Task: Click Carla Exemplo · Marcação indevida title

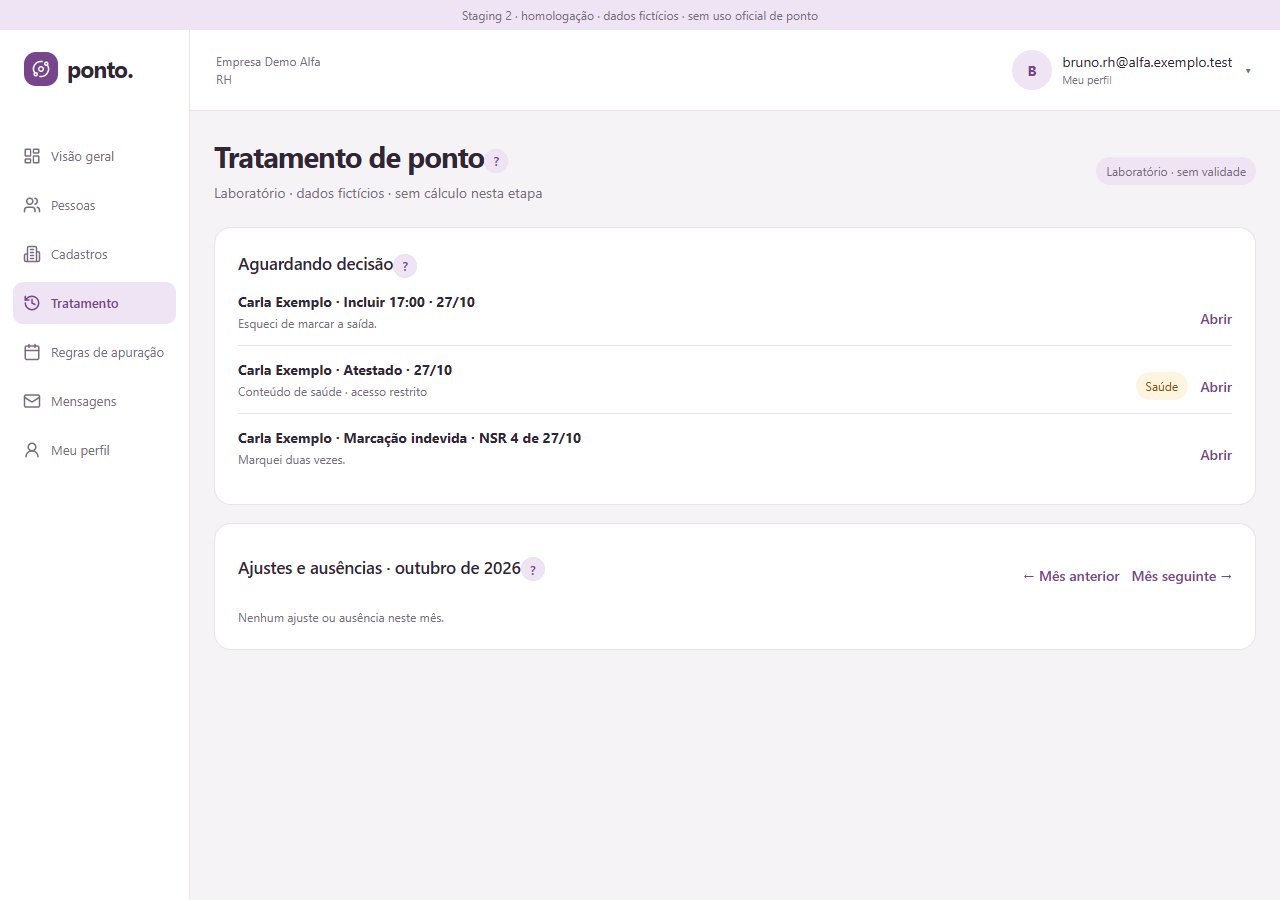Action: click(409, 438)
